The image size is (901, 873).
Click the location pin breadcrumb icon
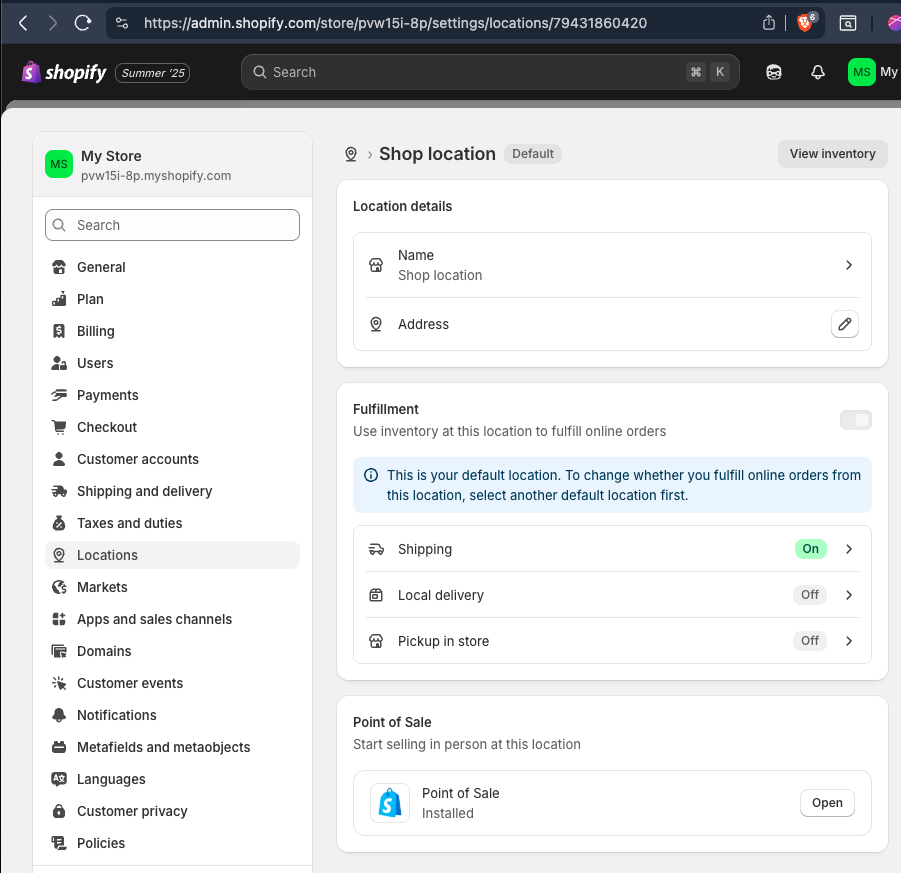(351, 154)
